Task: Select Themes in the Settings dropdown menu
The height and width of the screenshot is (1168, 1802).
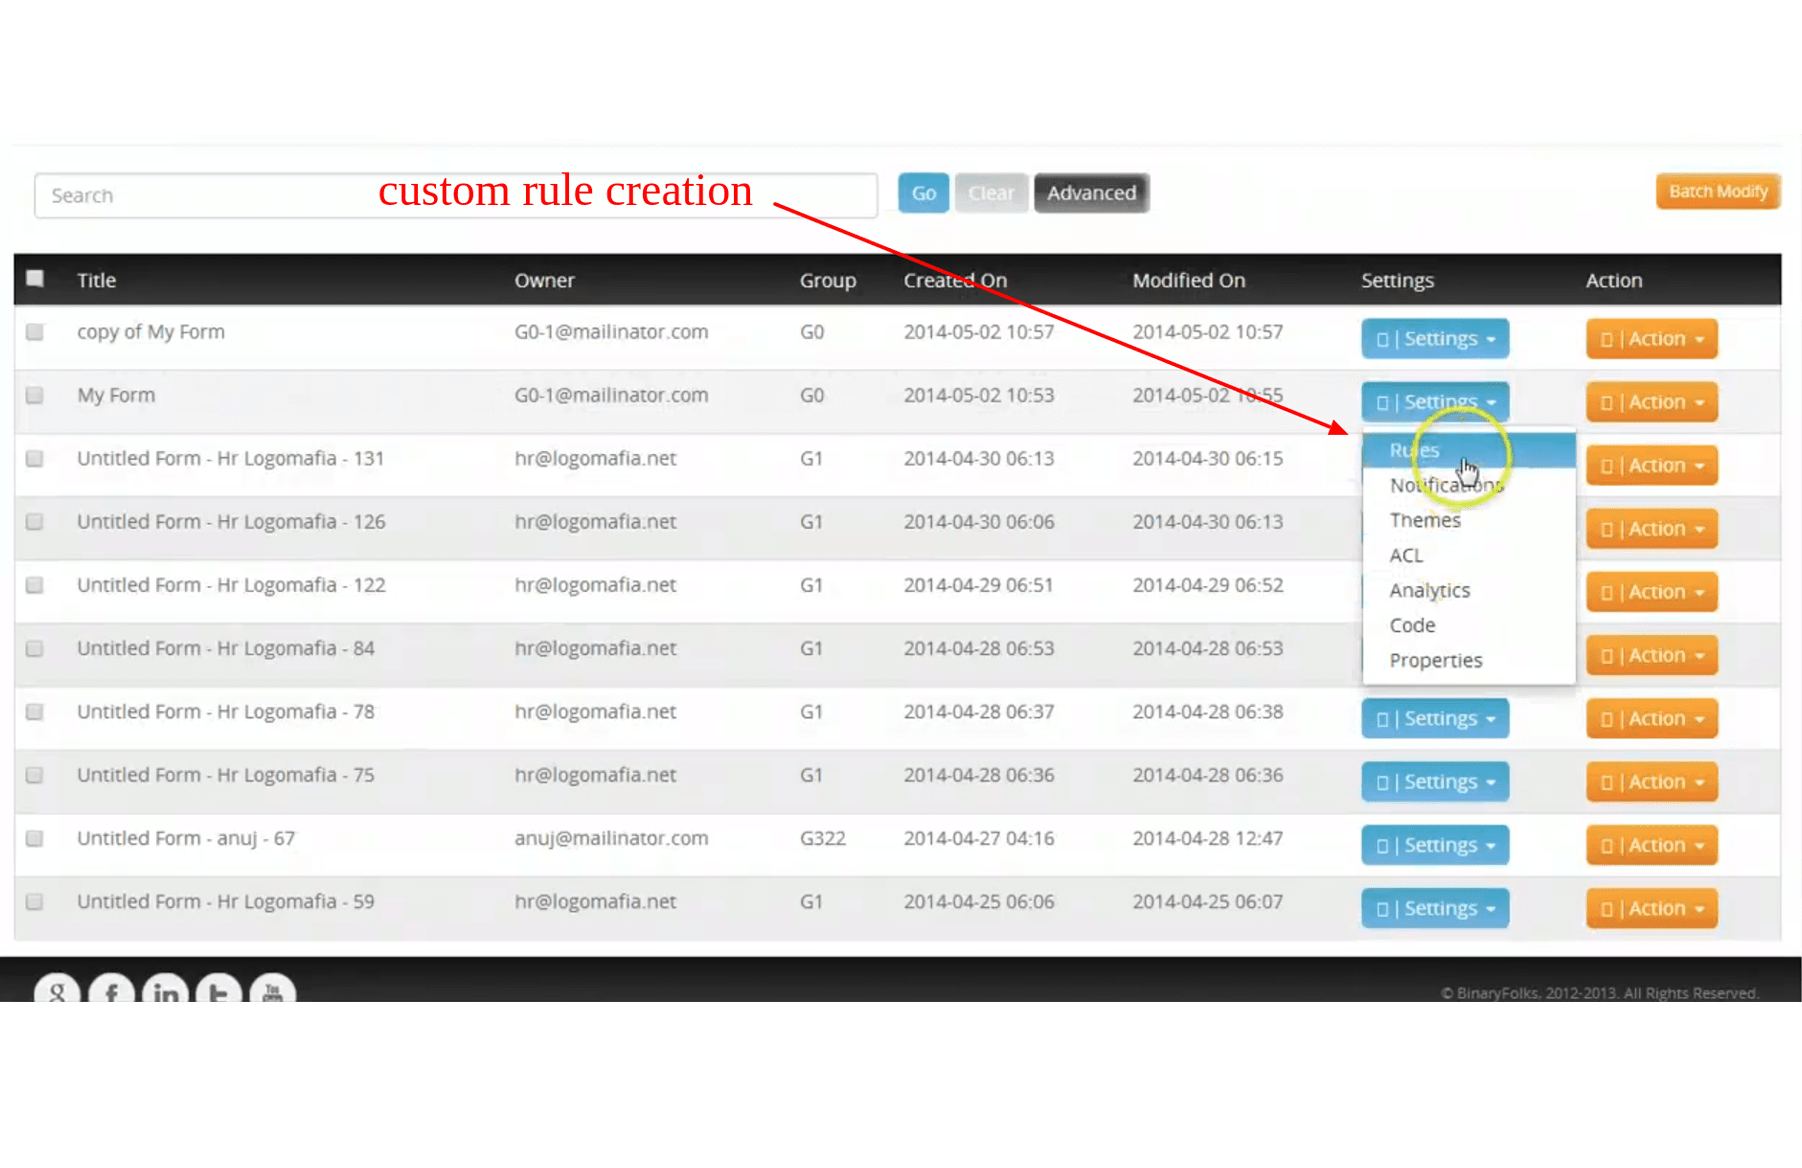Action: click(1424, 520)
